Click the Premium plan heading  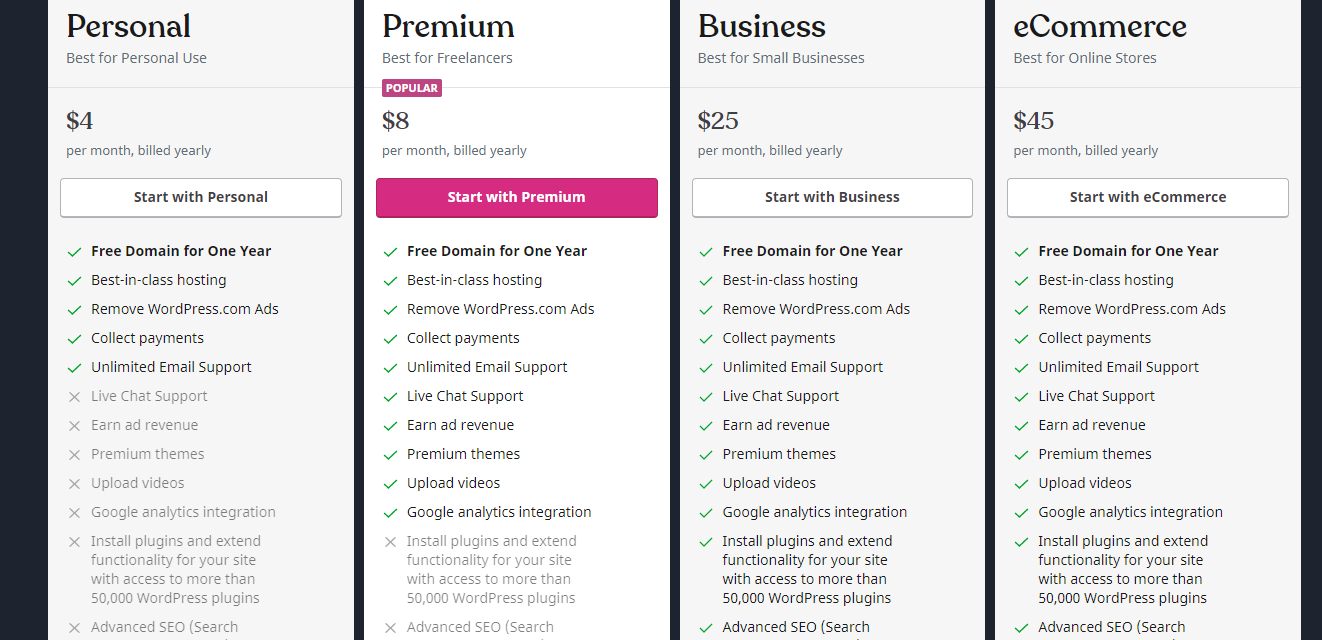tap(448, 26)
